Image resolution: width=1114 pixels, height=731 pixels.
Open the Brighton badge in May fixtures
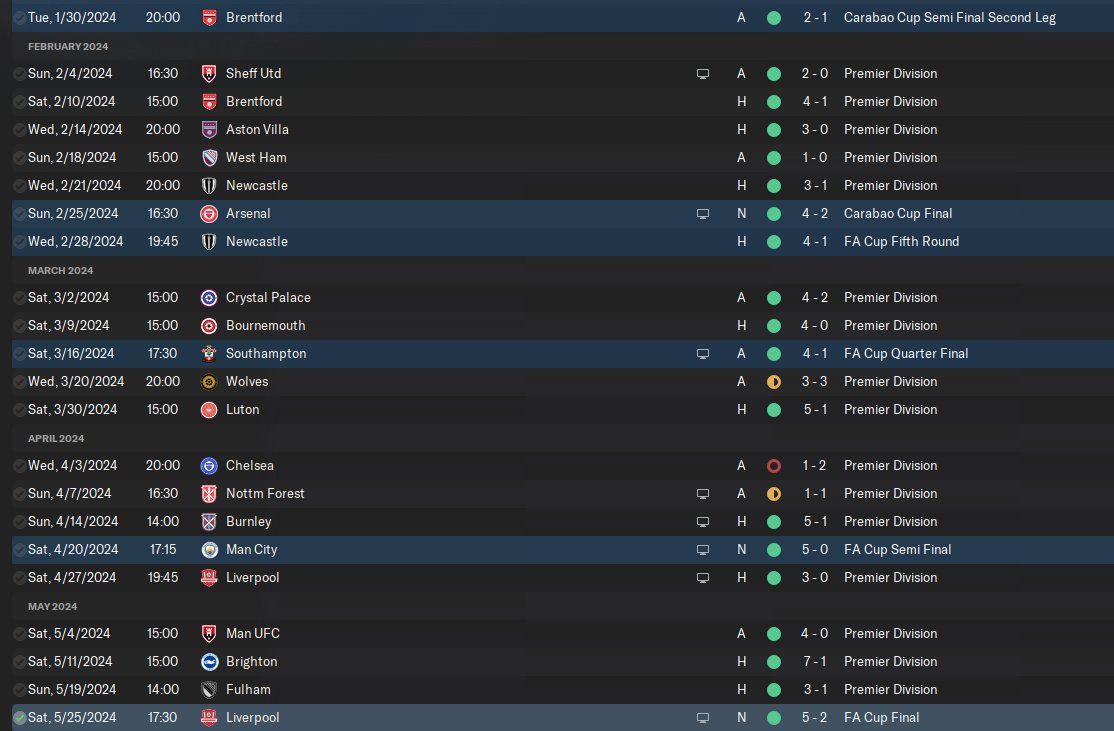[209, 662]
